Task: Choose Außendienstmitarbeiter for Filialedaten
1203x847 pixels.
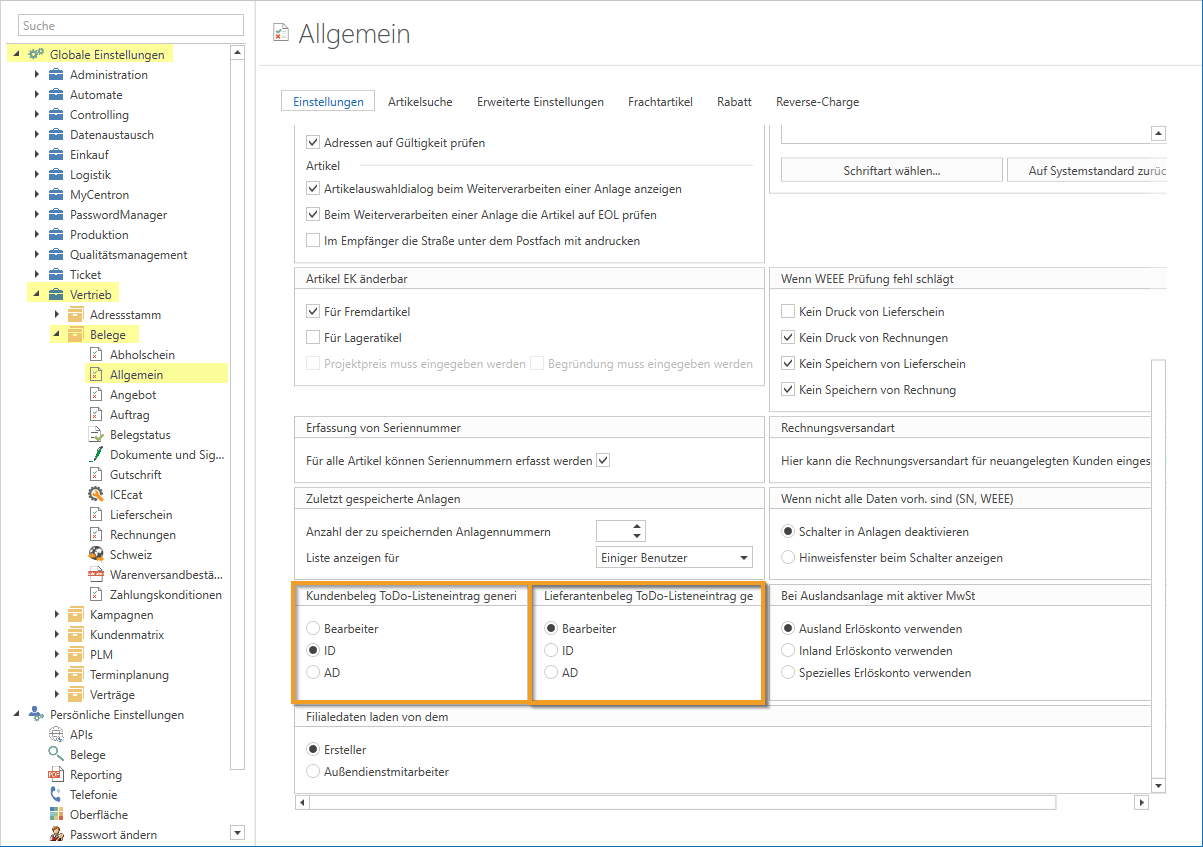Action: click(x=313, y=771)
